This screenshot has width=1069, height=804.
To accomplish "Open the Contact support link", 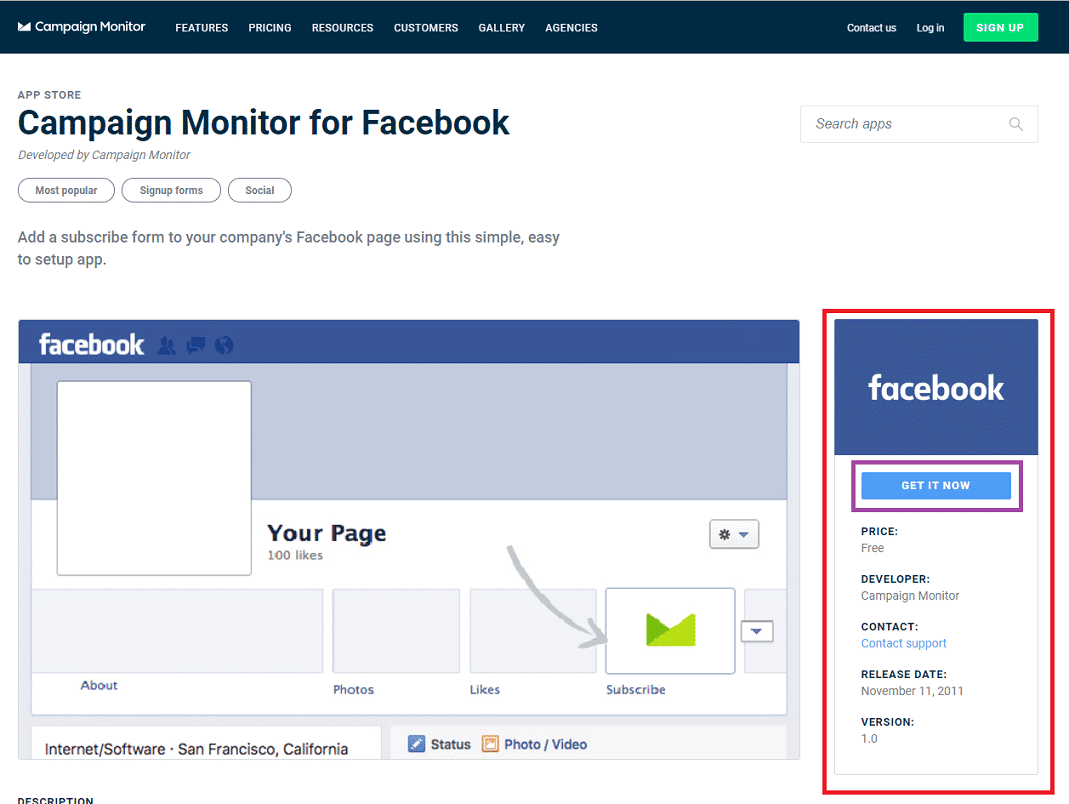I will click(x=903, y=643).
